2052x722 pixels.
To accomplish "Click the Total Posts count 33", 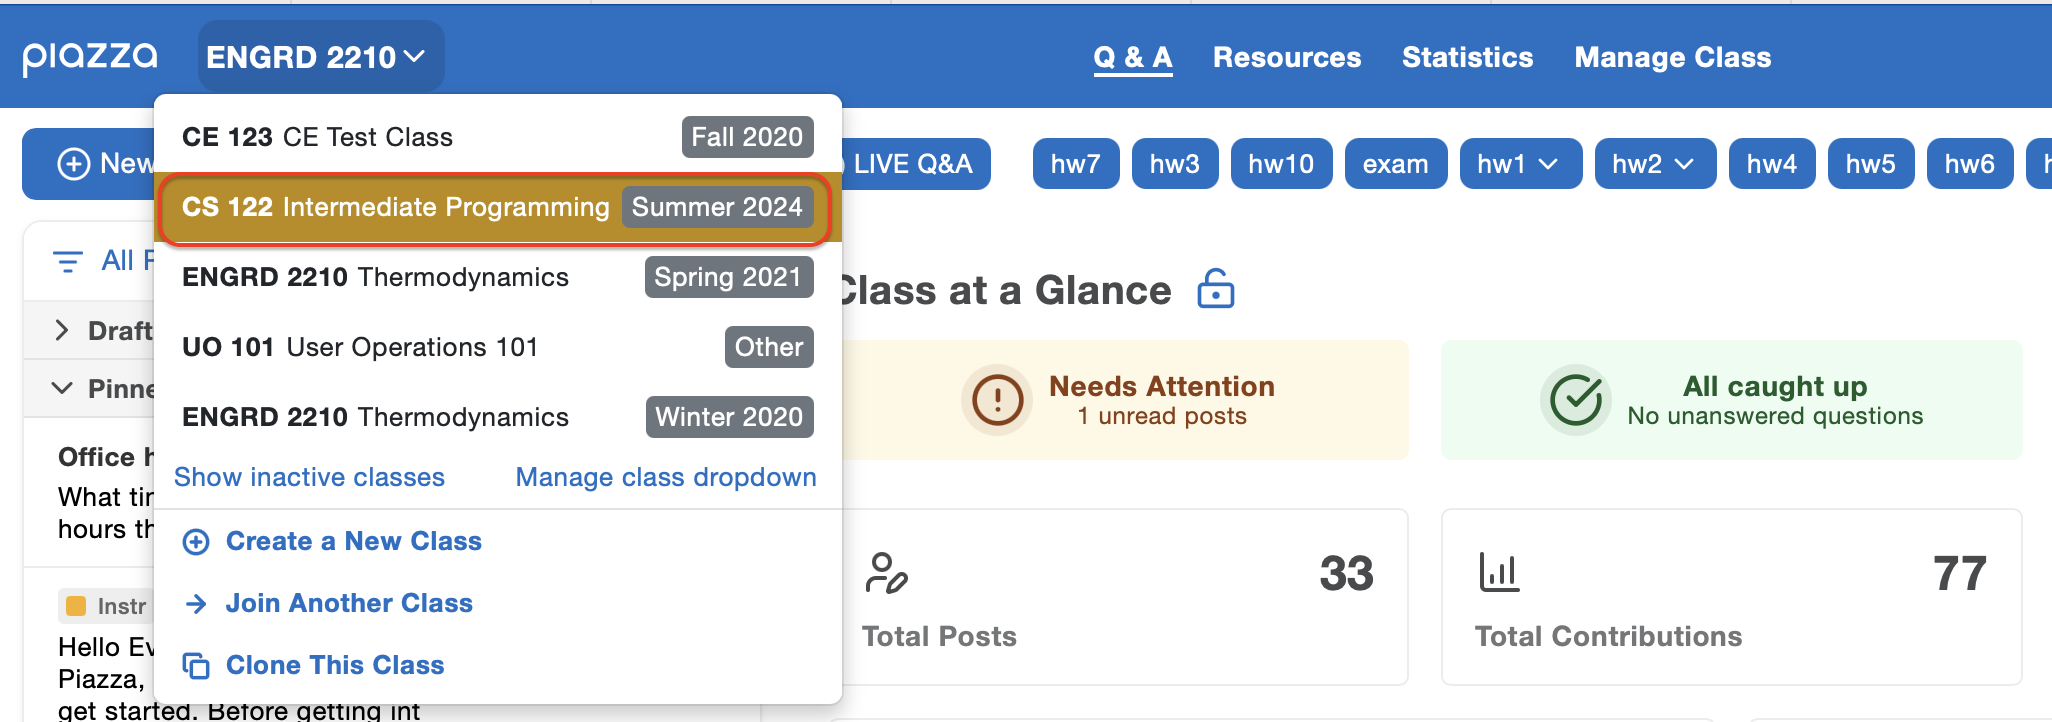I will click(x=1346, y=574).
